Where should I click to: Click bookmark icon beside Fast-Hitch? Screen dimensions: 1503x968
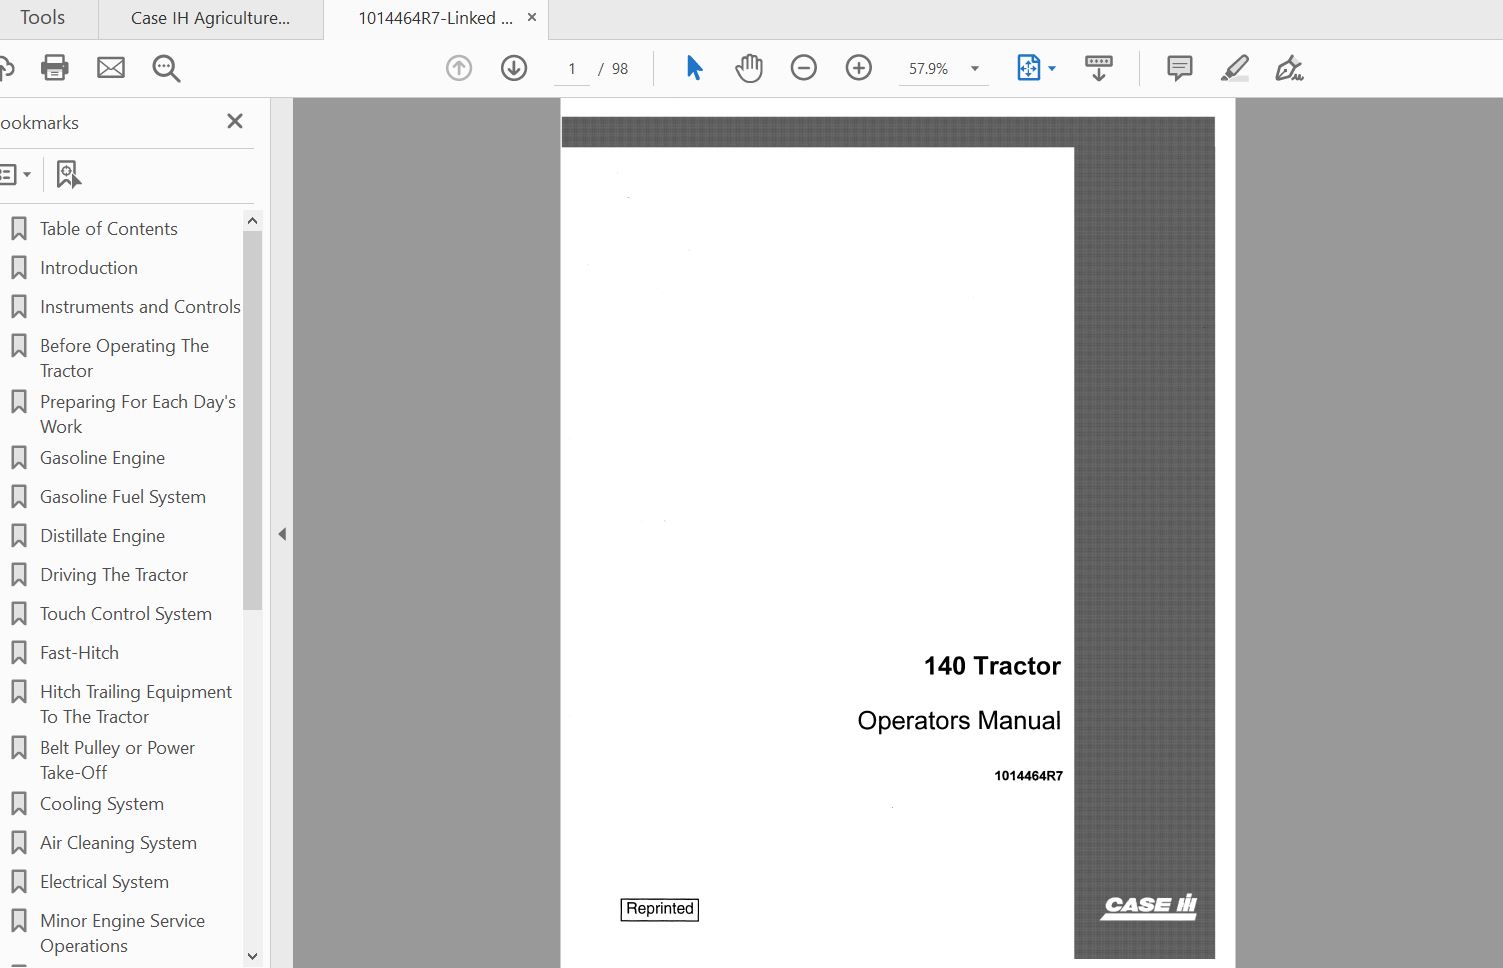click(x=19, y=653)
